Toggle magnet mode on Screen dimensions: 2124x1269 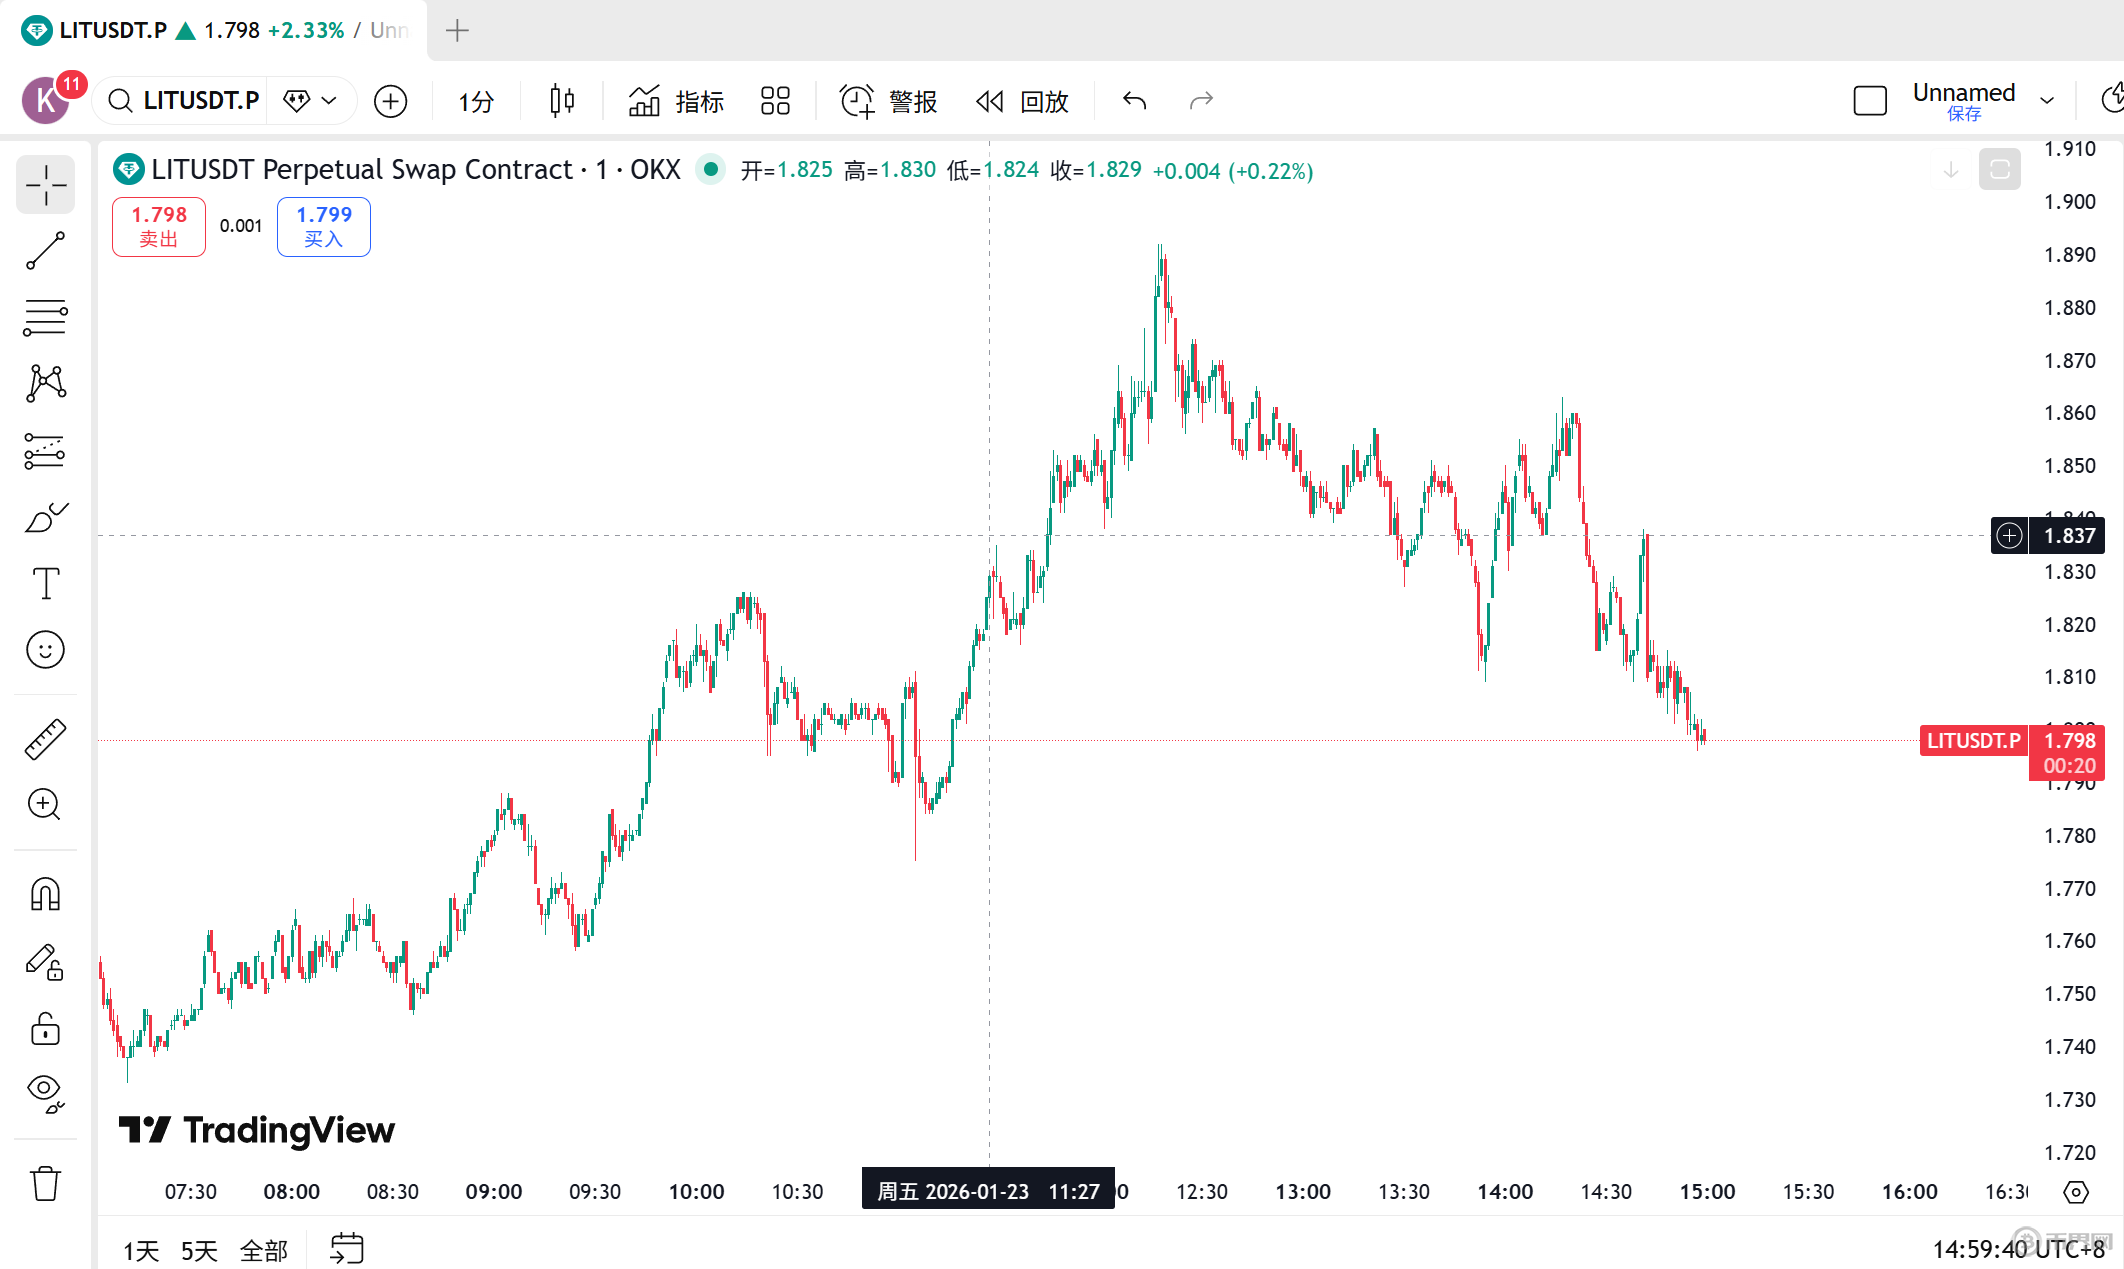45,894
